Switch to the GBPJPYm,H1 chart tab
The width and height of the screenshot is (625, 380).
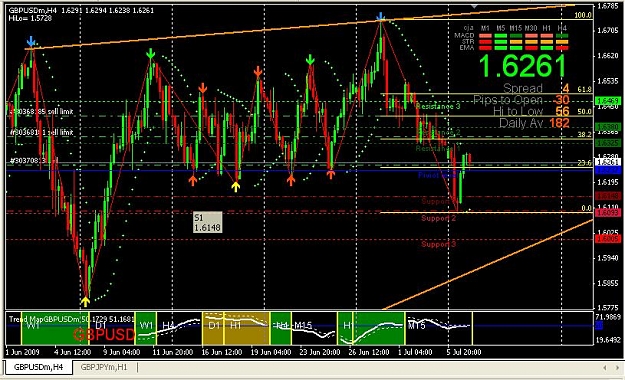104,367
